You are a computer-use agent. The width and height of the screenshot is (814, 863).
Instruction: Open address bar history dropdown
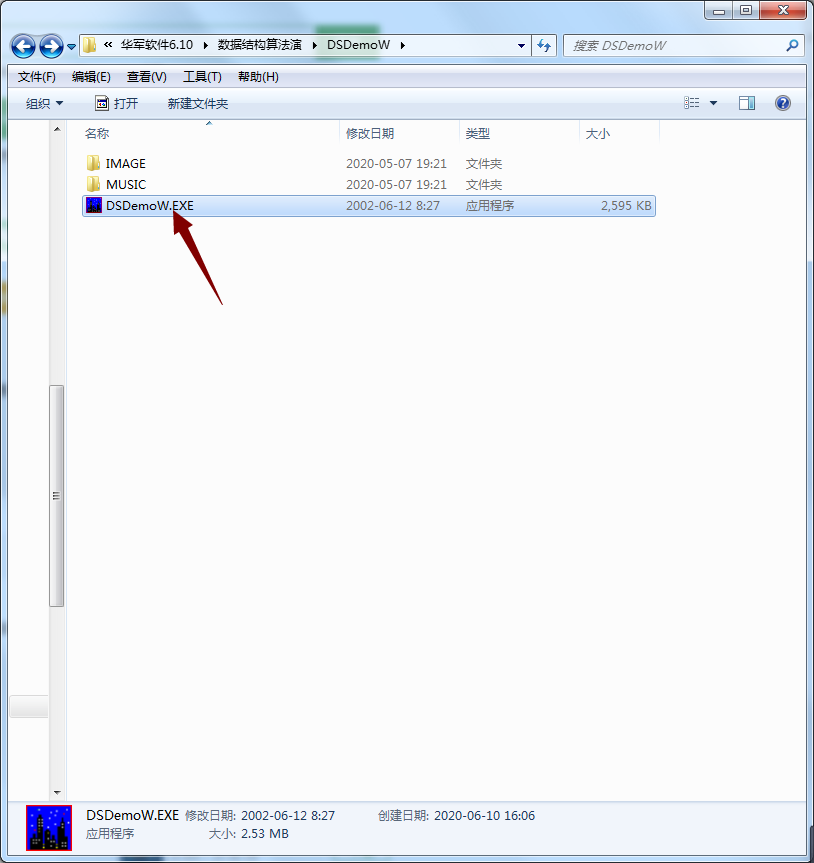click(521, 46)
